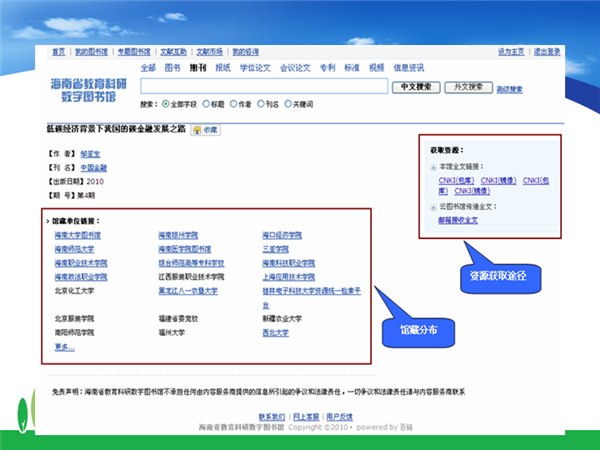Switch to the 报纸 tab
The image size is (600, 450).
coord(223,68)
